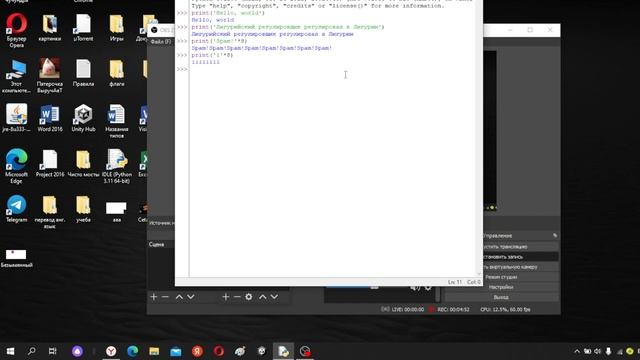Screen dimensions: 640x360
Task: Open the учеба folder
Action: tap(83, 209)
